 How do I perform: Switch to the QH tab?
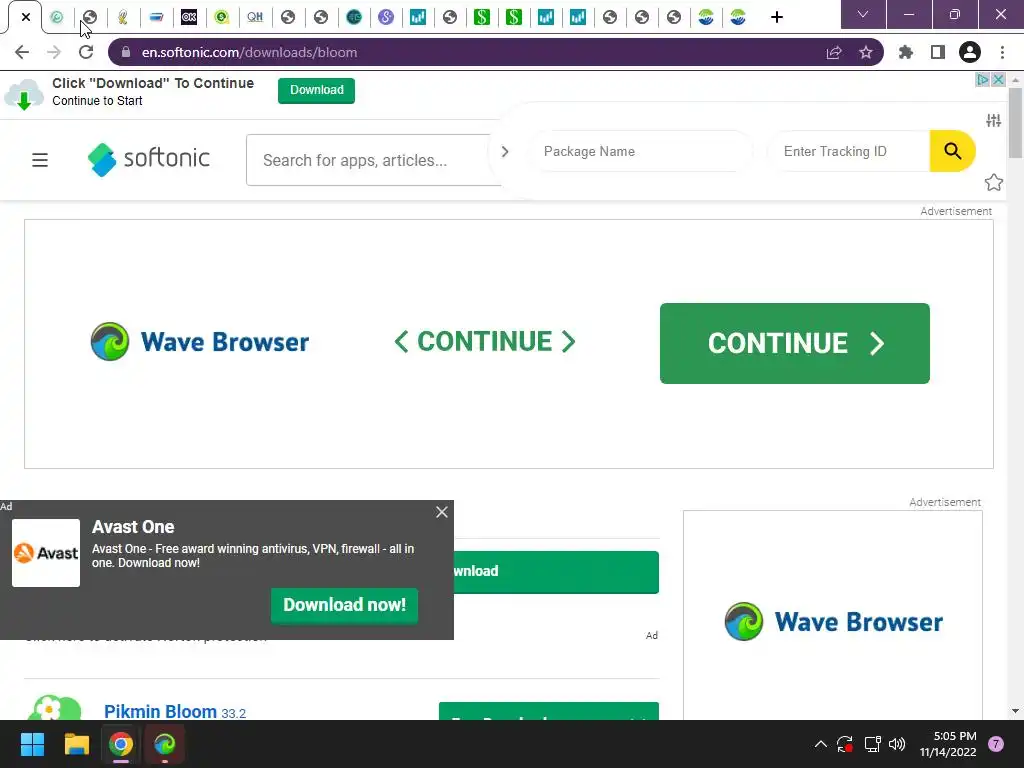(x=255, y=17)
